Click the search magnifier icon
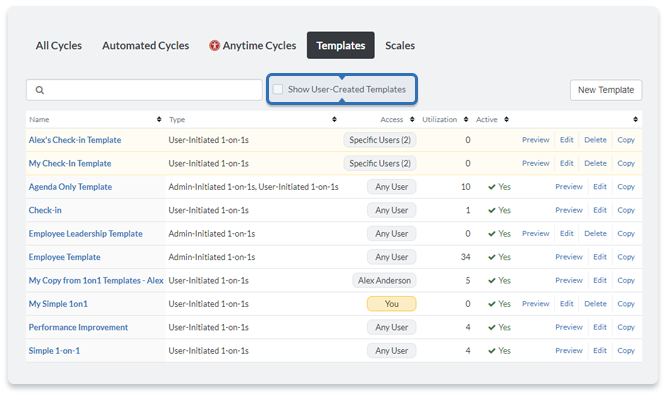The width and height of the screenshot is (667, 398). click(40, 90)
